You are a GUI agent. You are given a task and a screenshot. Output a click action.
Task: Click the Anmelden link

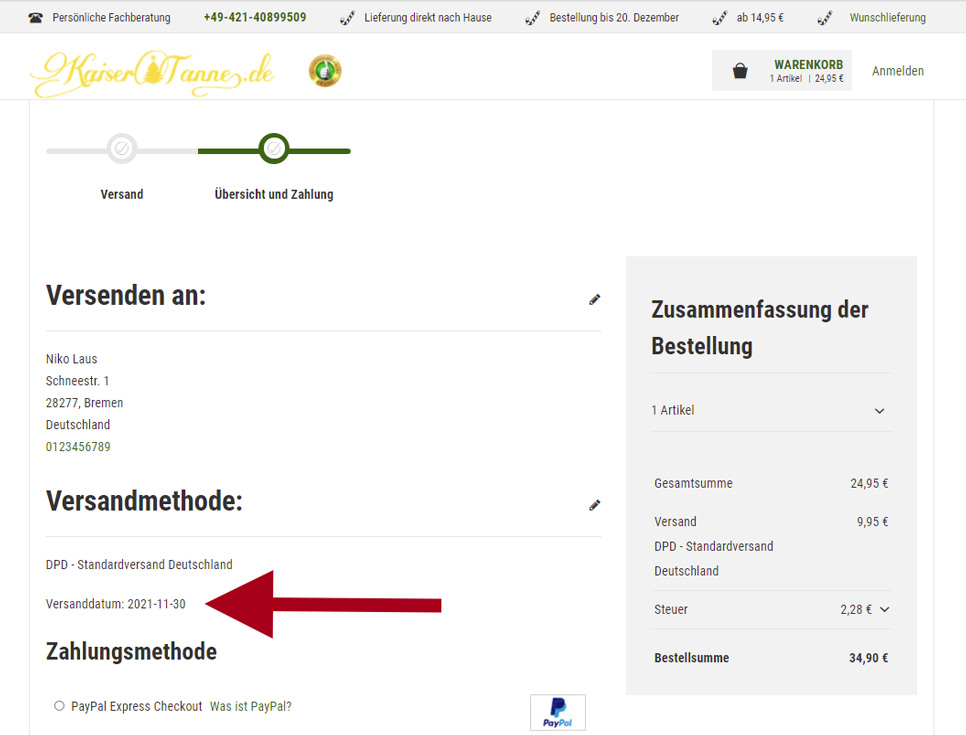tap(897, 71)
